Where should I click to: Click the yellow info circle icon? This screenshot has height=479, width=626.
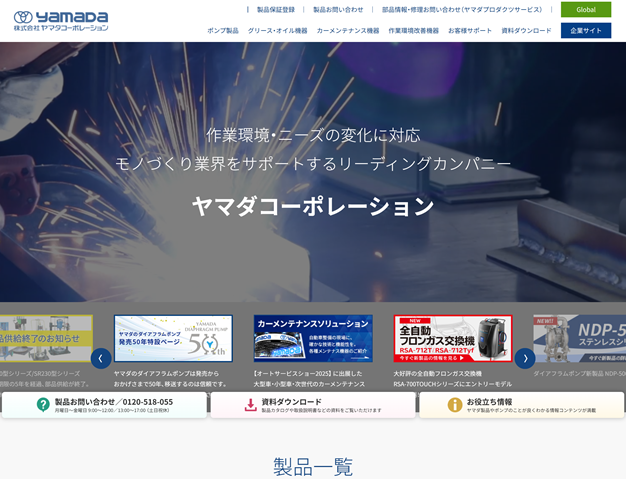[x=455, y=405]
